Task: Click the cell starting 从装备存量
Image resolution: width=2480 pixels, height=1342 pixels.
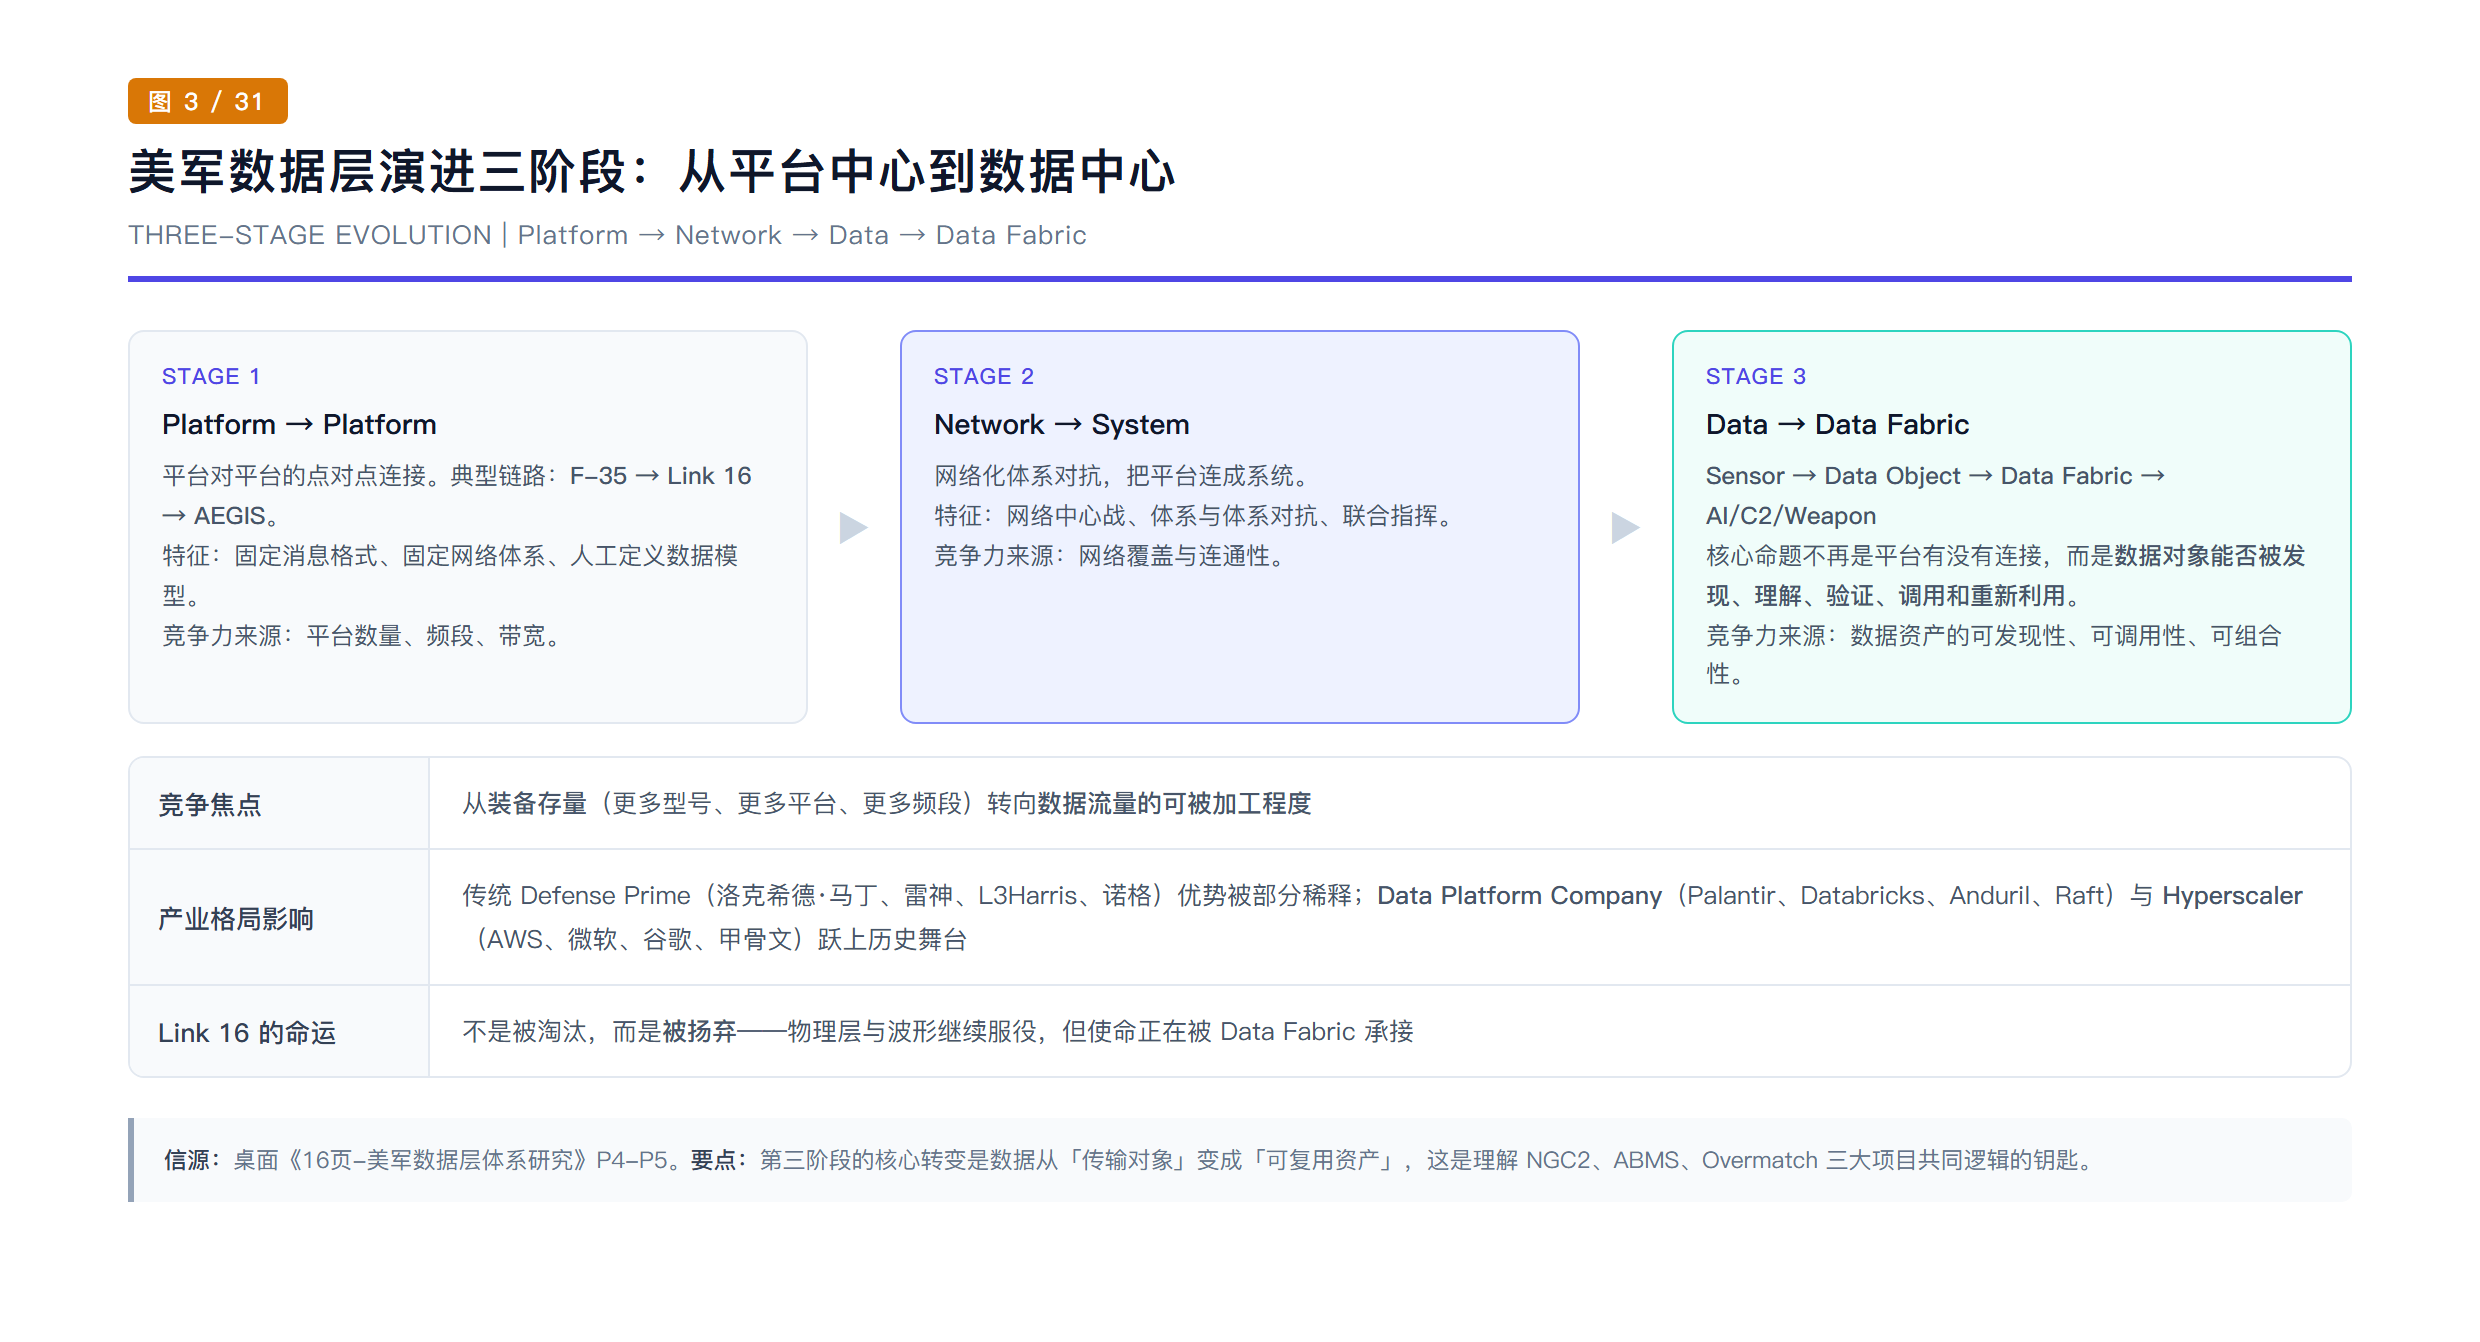Action: (1390, 804)
